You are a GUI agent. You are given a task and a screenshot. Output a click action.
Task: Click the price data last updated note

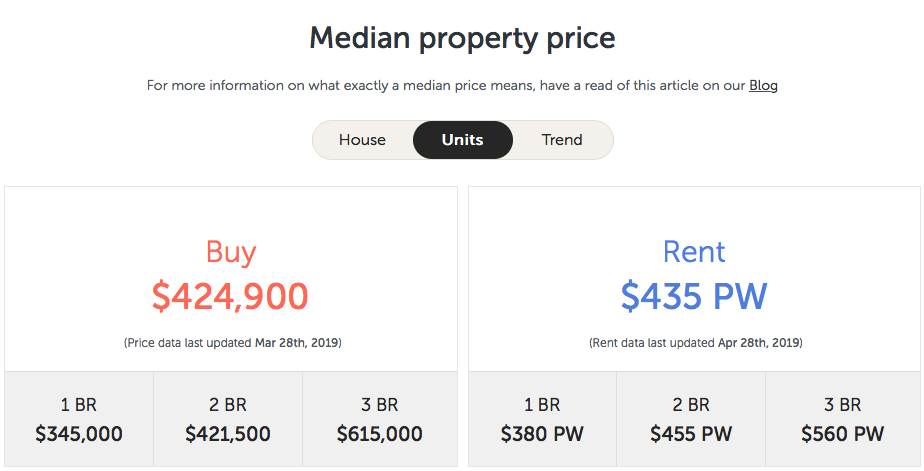coord(233,342)
